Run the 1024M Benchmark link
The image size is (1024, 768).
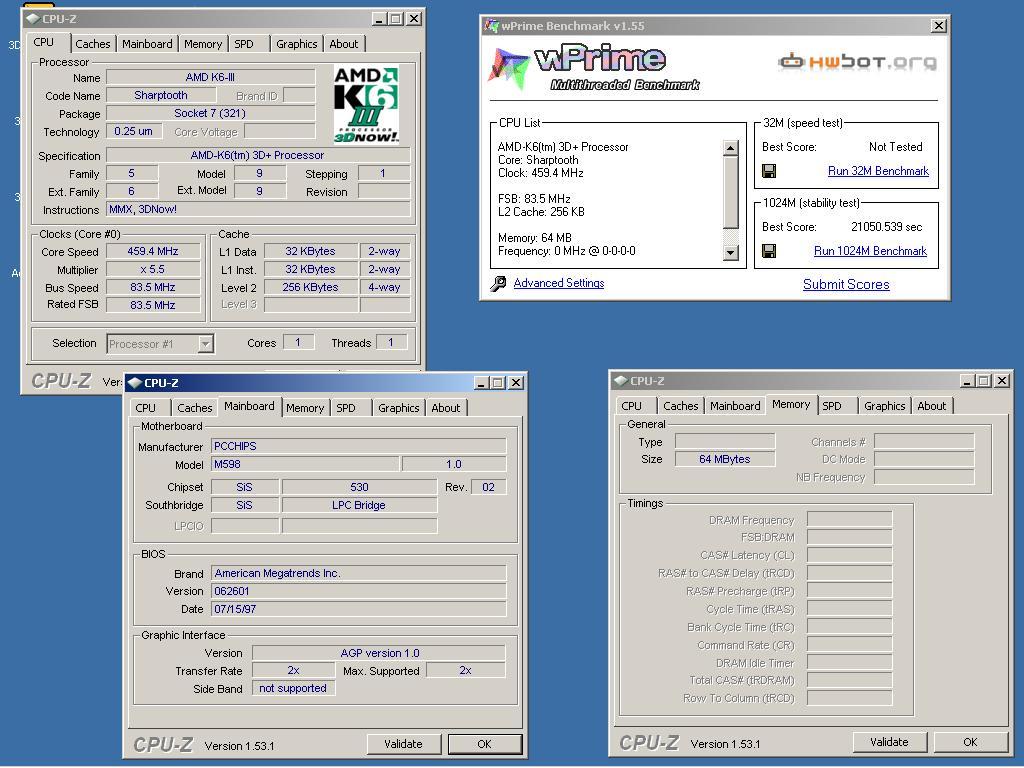click(x=871, y=251)
